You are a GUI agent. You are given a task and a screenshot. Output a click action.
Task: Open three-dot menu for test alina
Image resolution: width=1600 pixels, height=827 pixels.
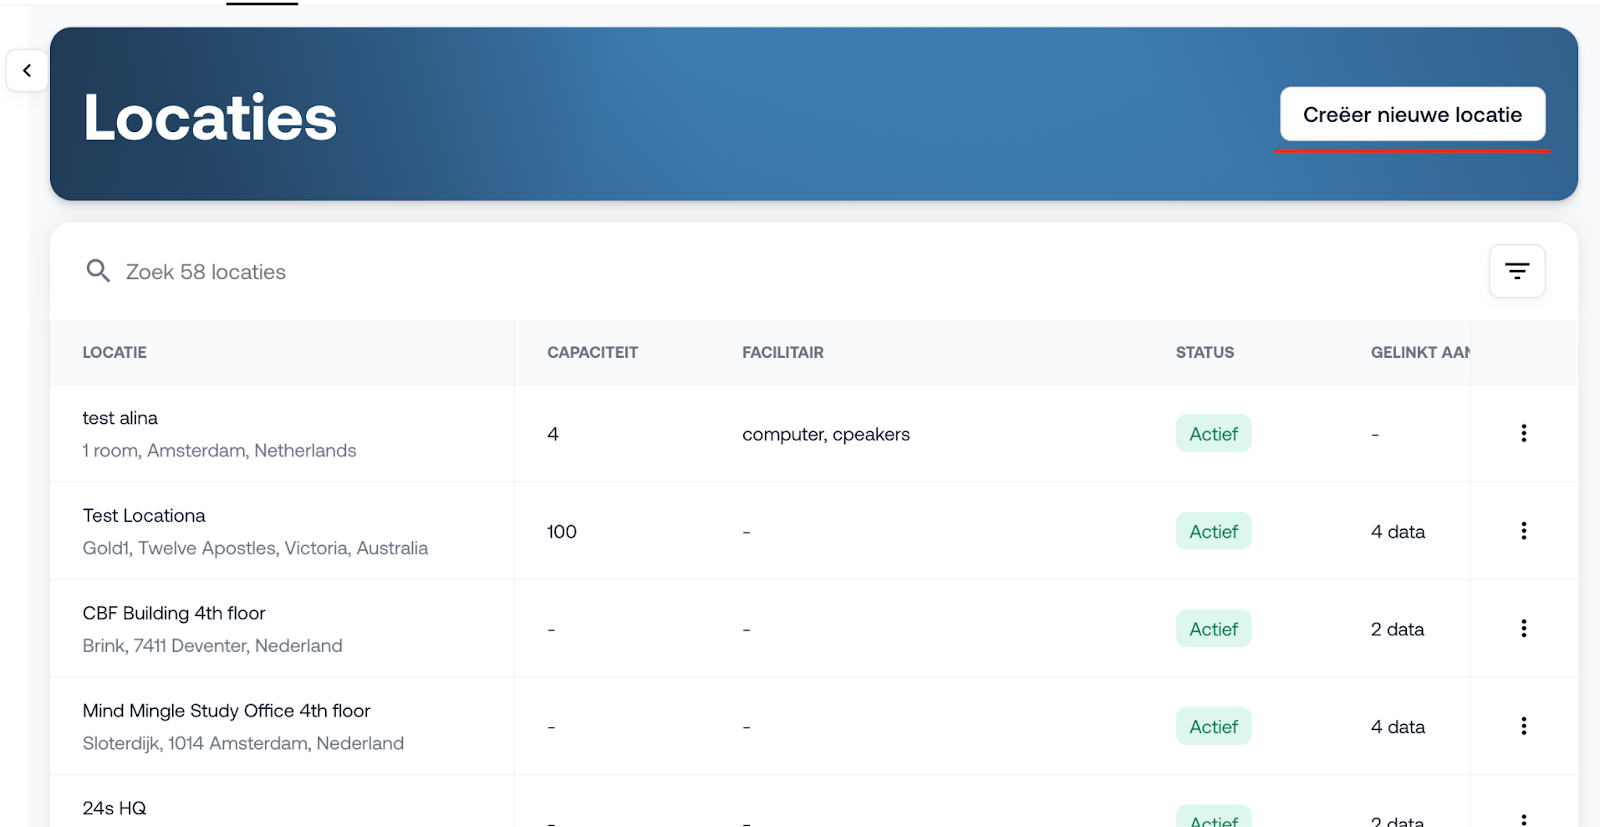[1523, 433]
